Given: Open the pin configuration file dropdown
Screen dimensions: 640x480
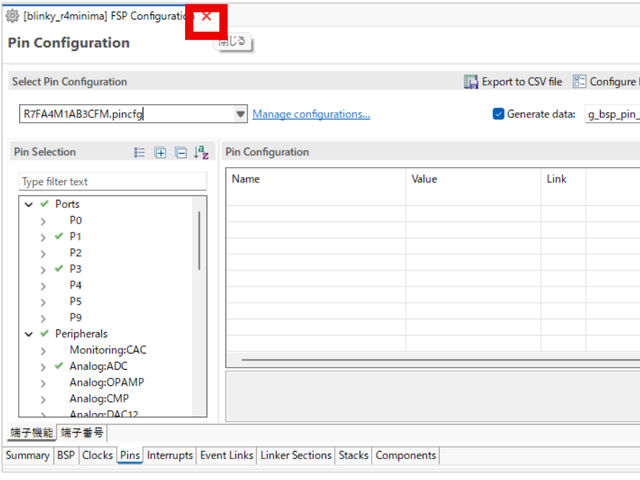Looking at the screenshot, I should pyautogui.click(x=240, y=114).
